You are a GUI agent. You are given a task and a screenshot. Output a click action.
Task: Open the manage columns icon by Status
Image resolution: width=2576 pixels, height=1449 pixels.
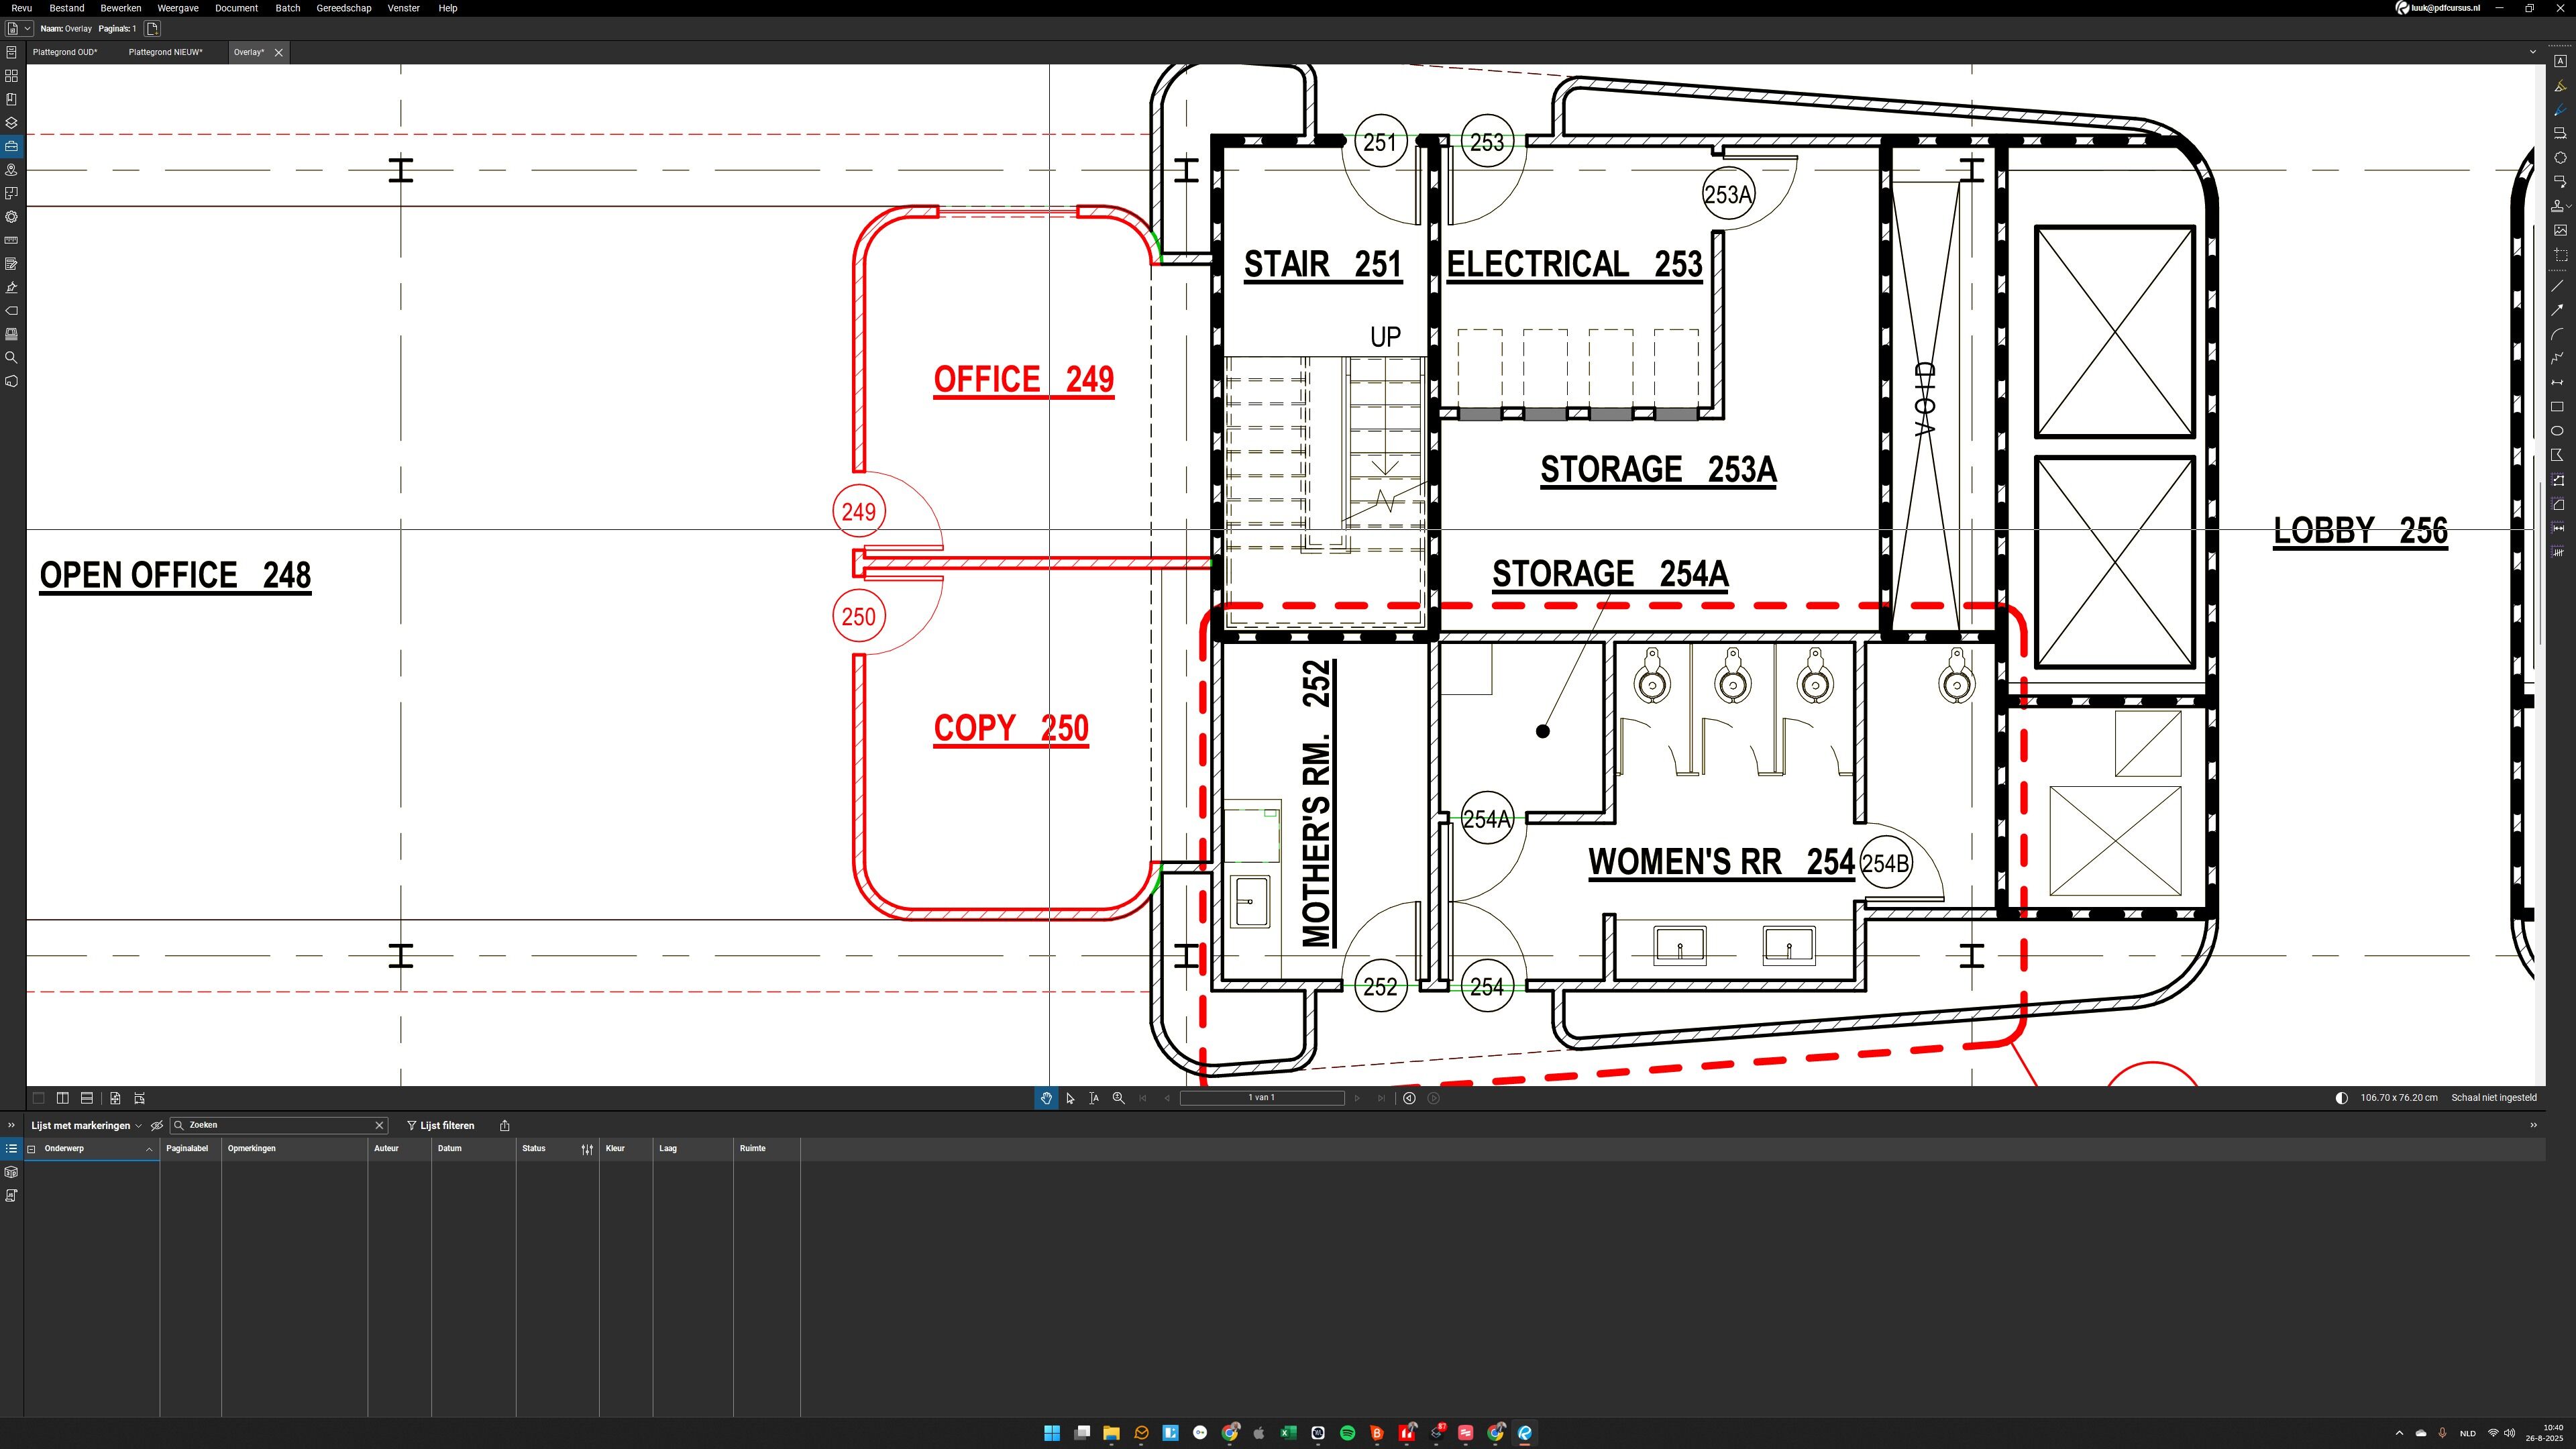587,1149
